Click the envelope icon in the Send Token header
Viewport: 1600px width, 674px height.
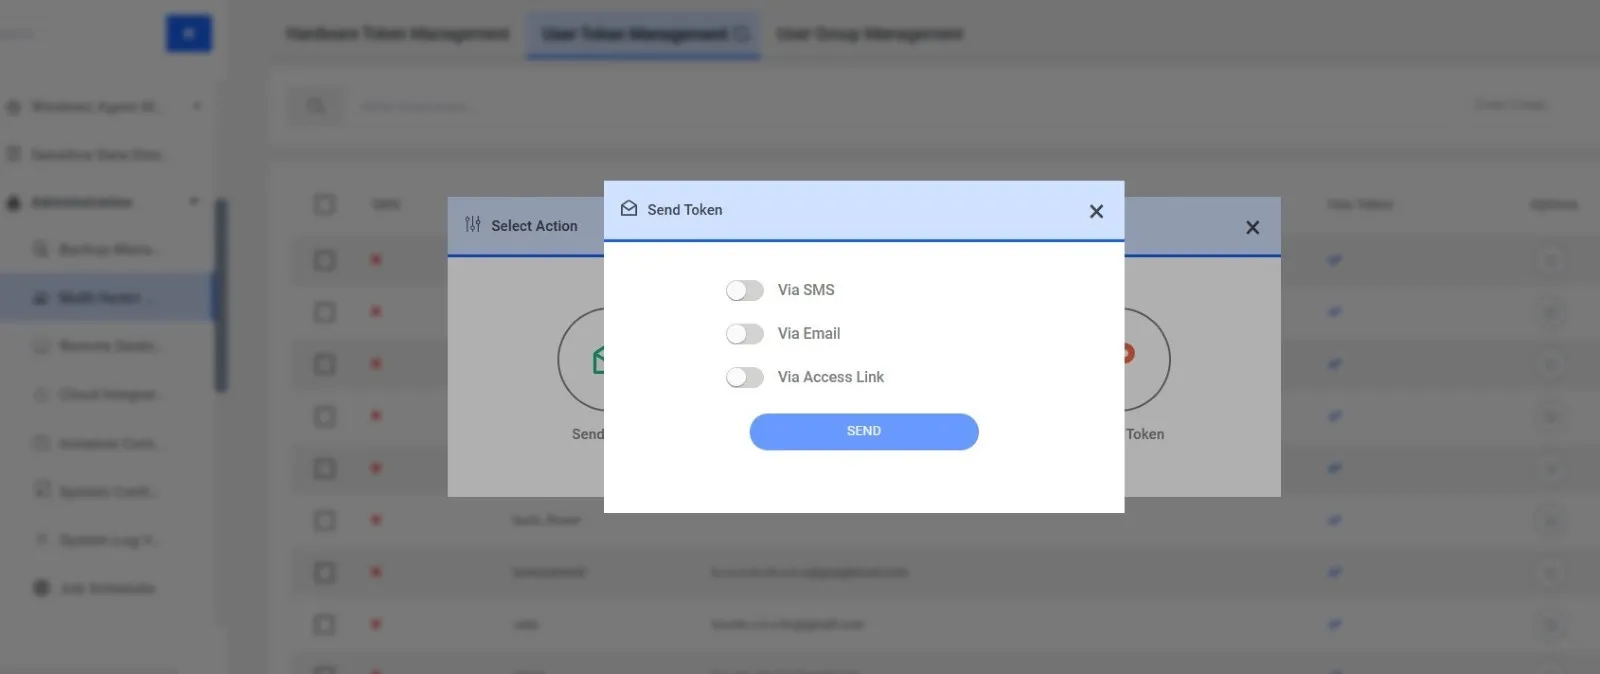629,209
